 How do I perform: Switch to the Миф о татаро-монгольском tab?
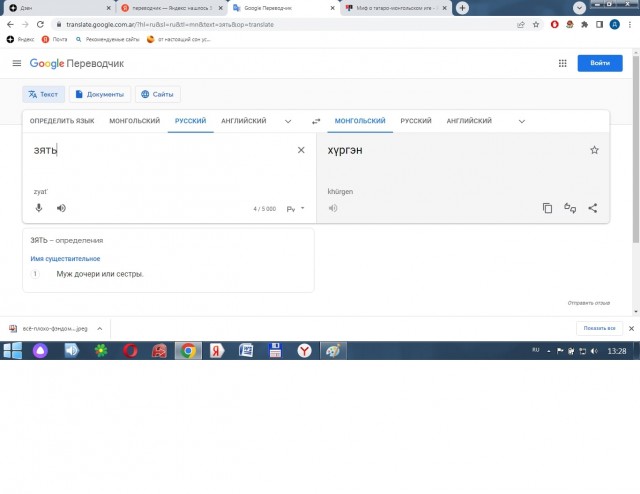(395, 8)
